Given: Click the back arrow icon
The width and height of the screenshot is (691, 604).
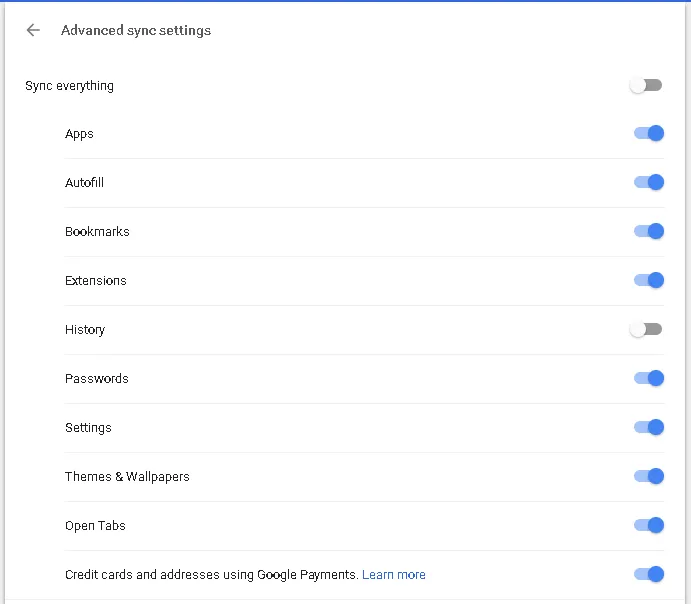Looking at the screenshot, I should [x=33, y=30].
